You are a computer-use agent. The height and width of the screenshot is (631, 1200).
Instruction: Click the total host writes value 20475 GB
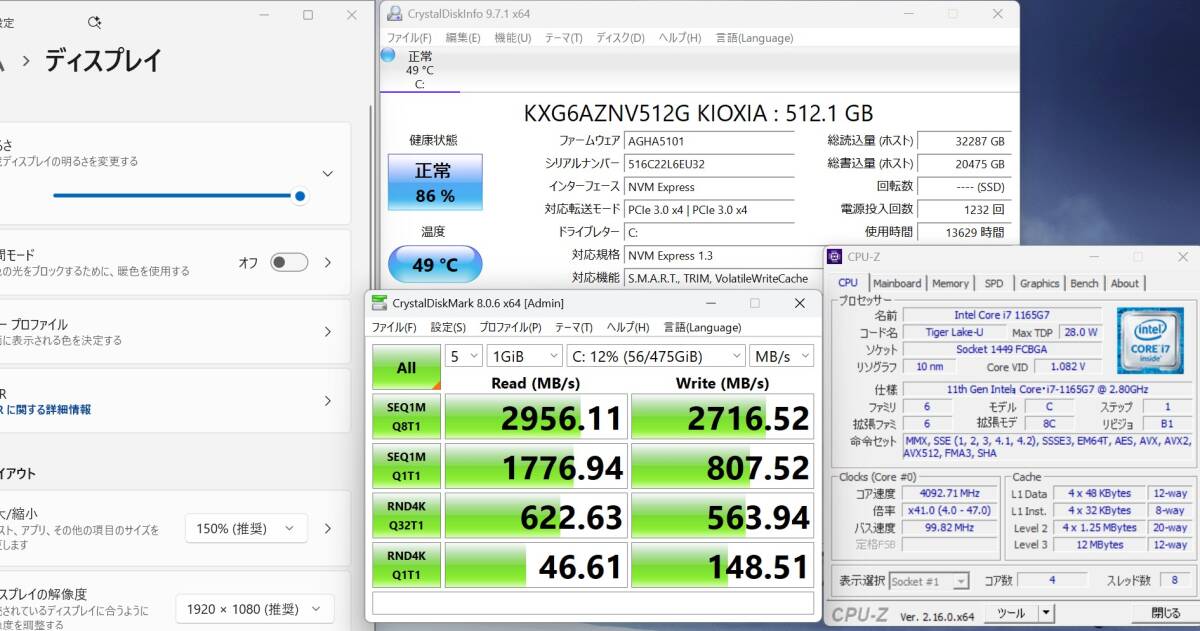[964, 164]
